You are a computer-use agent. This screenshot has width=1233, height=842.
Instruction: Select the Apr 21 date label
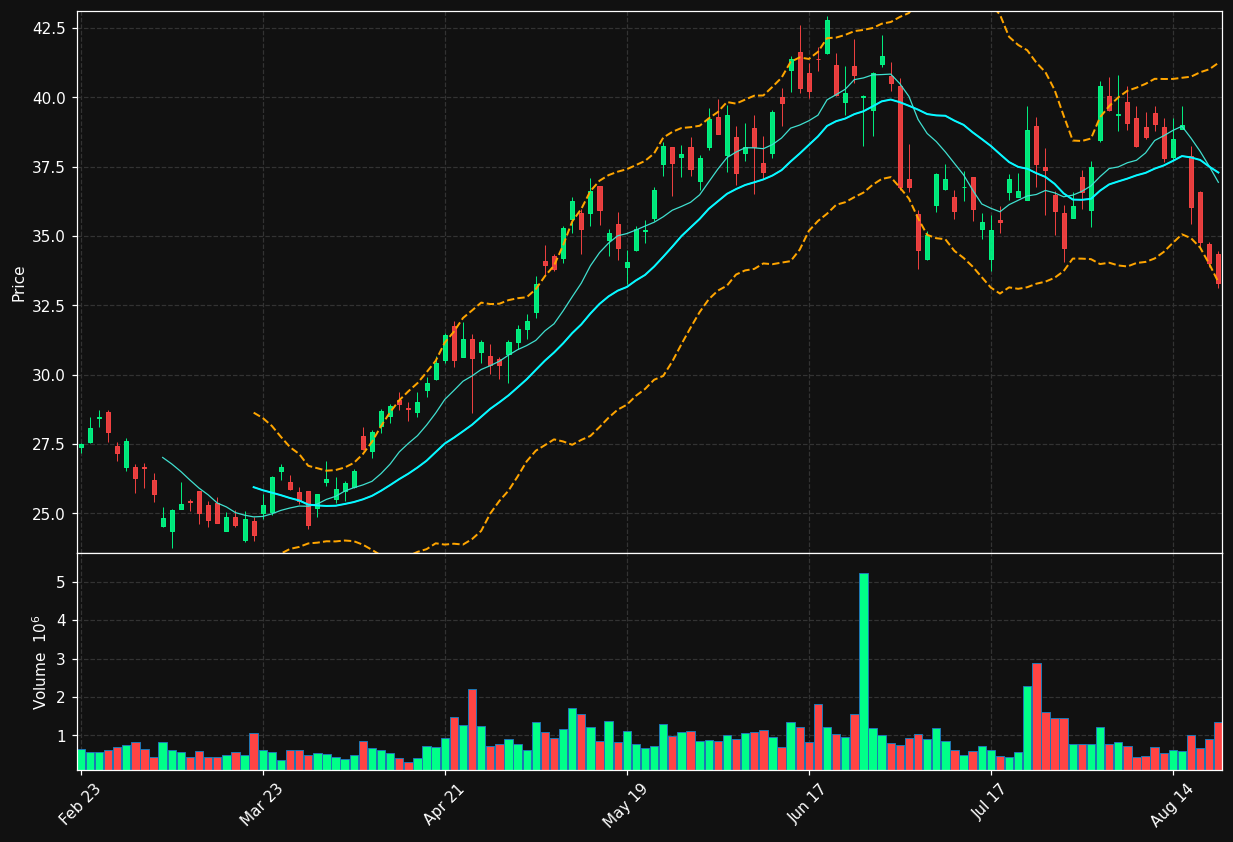click(x=443, y=805)
